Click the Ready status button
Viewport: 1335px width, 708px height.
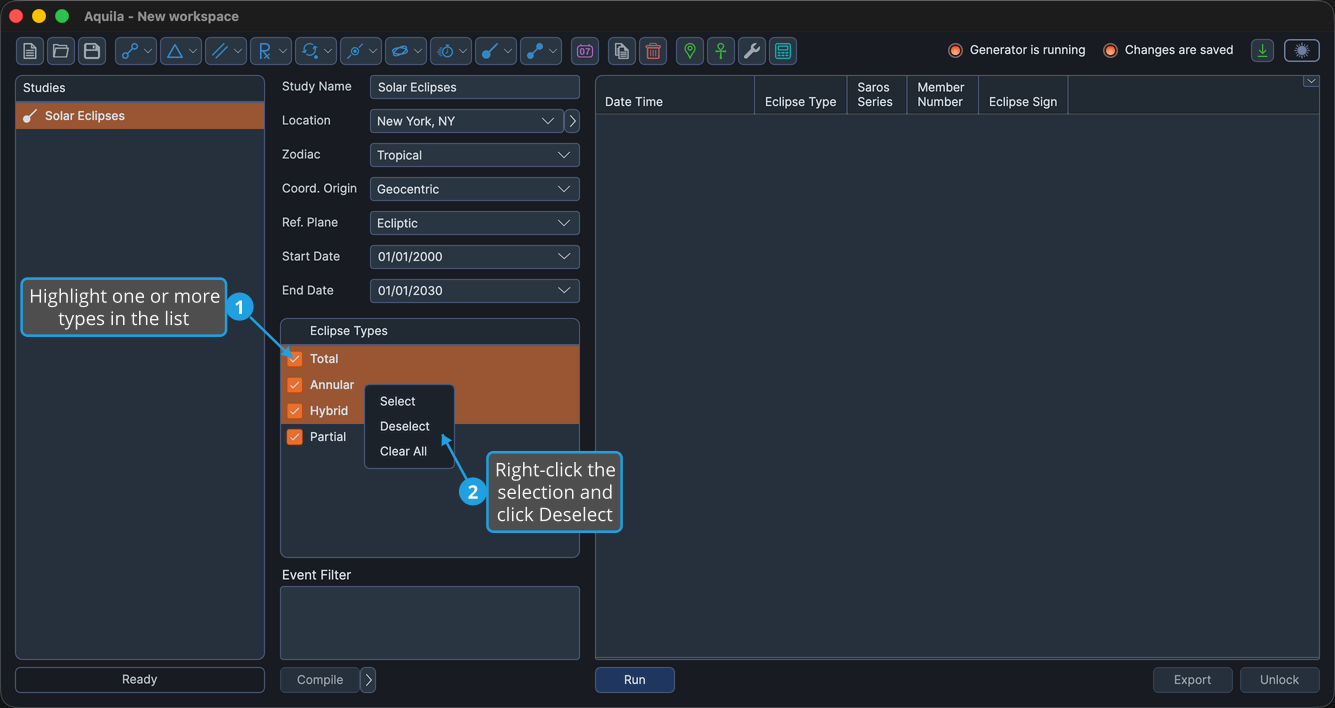(x=140, y=680)
